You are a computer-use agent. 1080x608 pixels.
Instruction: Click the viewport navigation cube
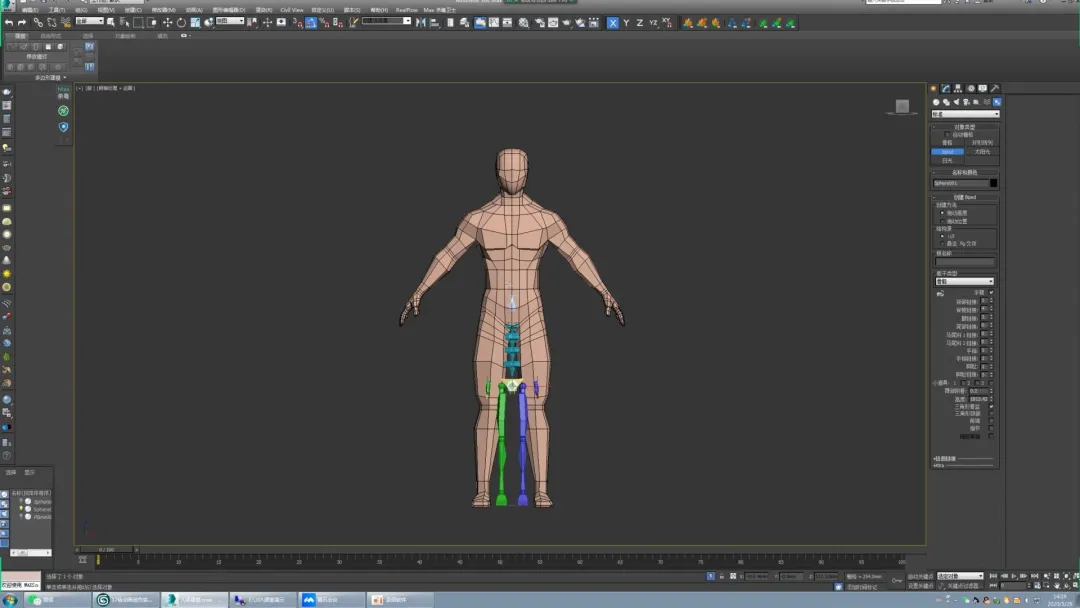click(902, 106)
